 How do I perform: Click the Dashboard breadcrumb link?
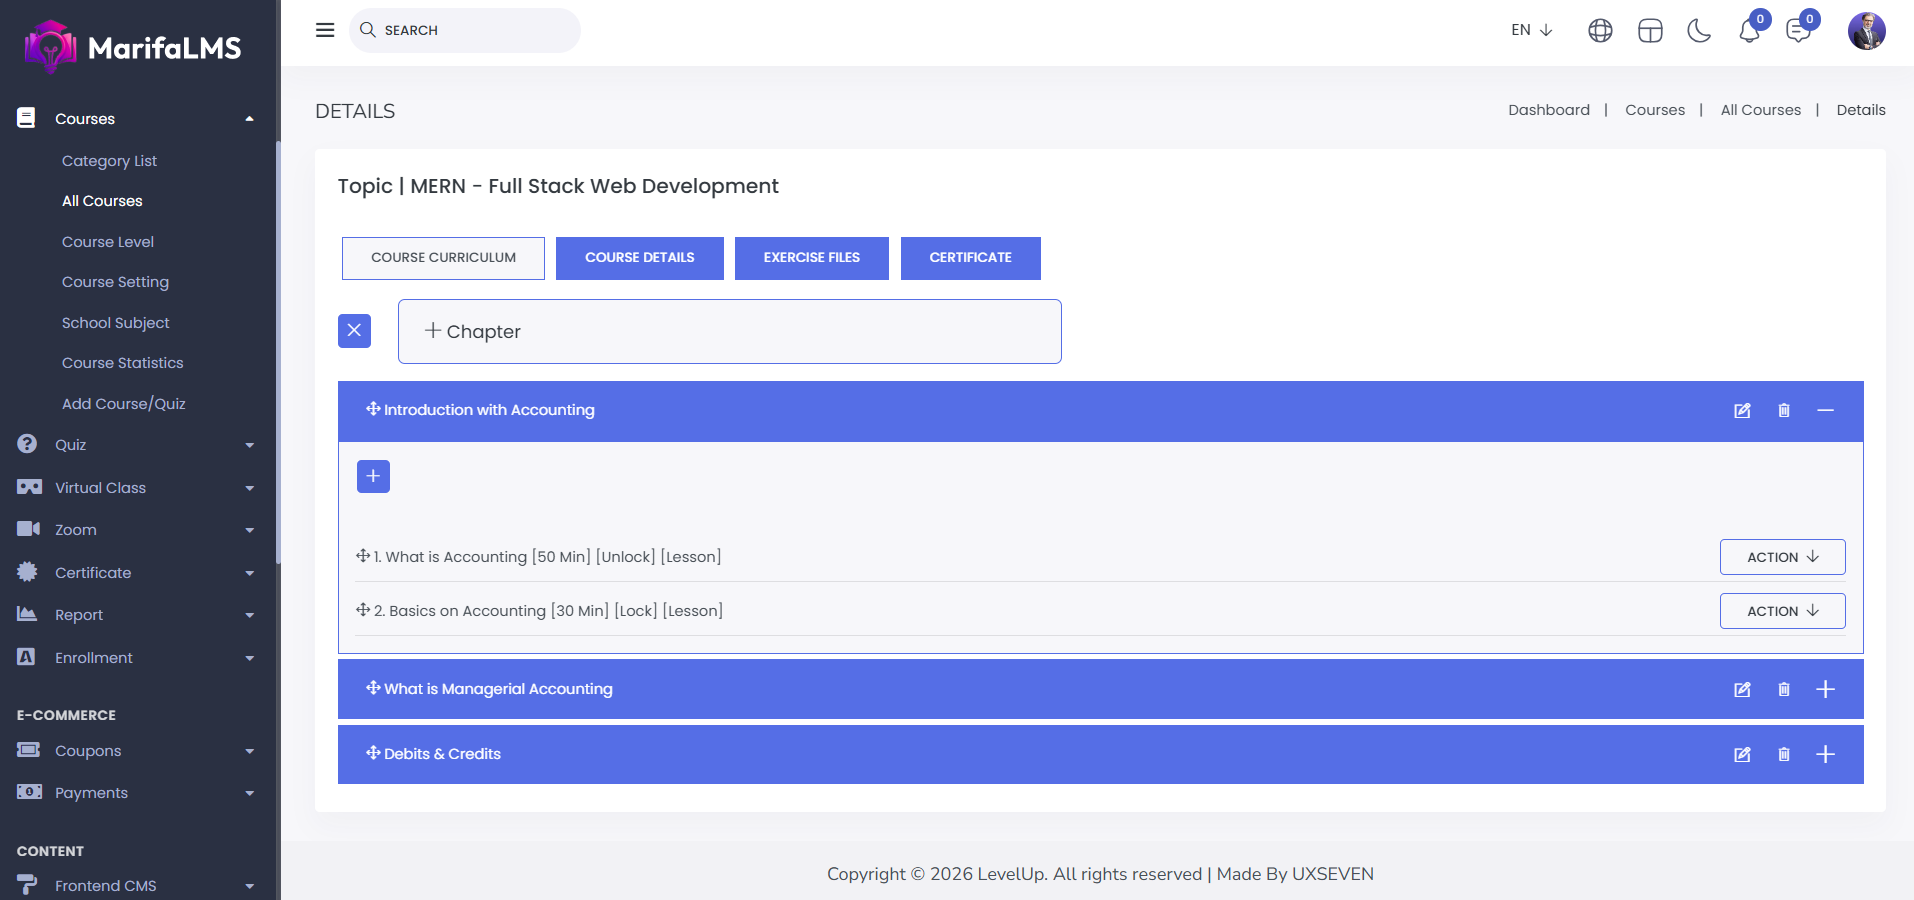tap(1548, 110)
